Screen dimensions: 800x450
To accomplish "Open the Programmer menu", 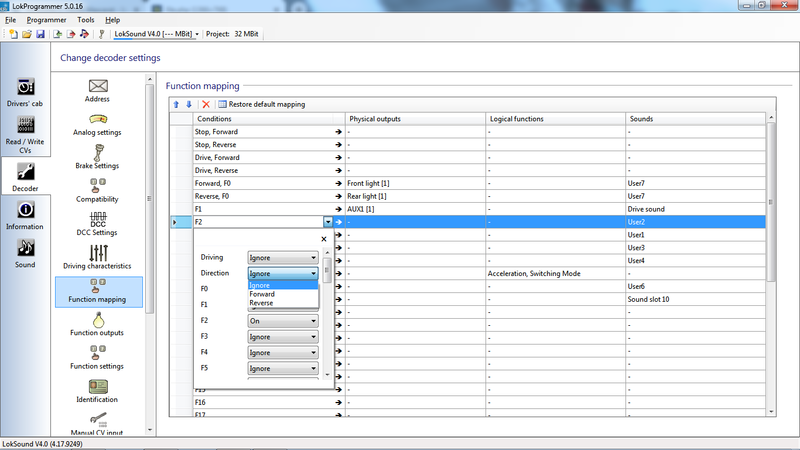I will click(46, 20).
